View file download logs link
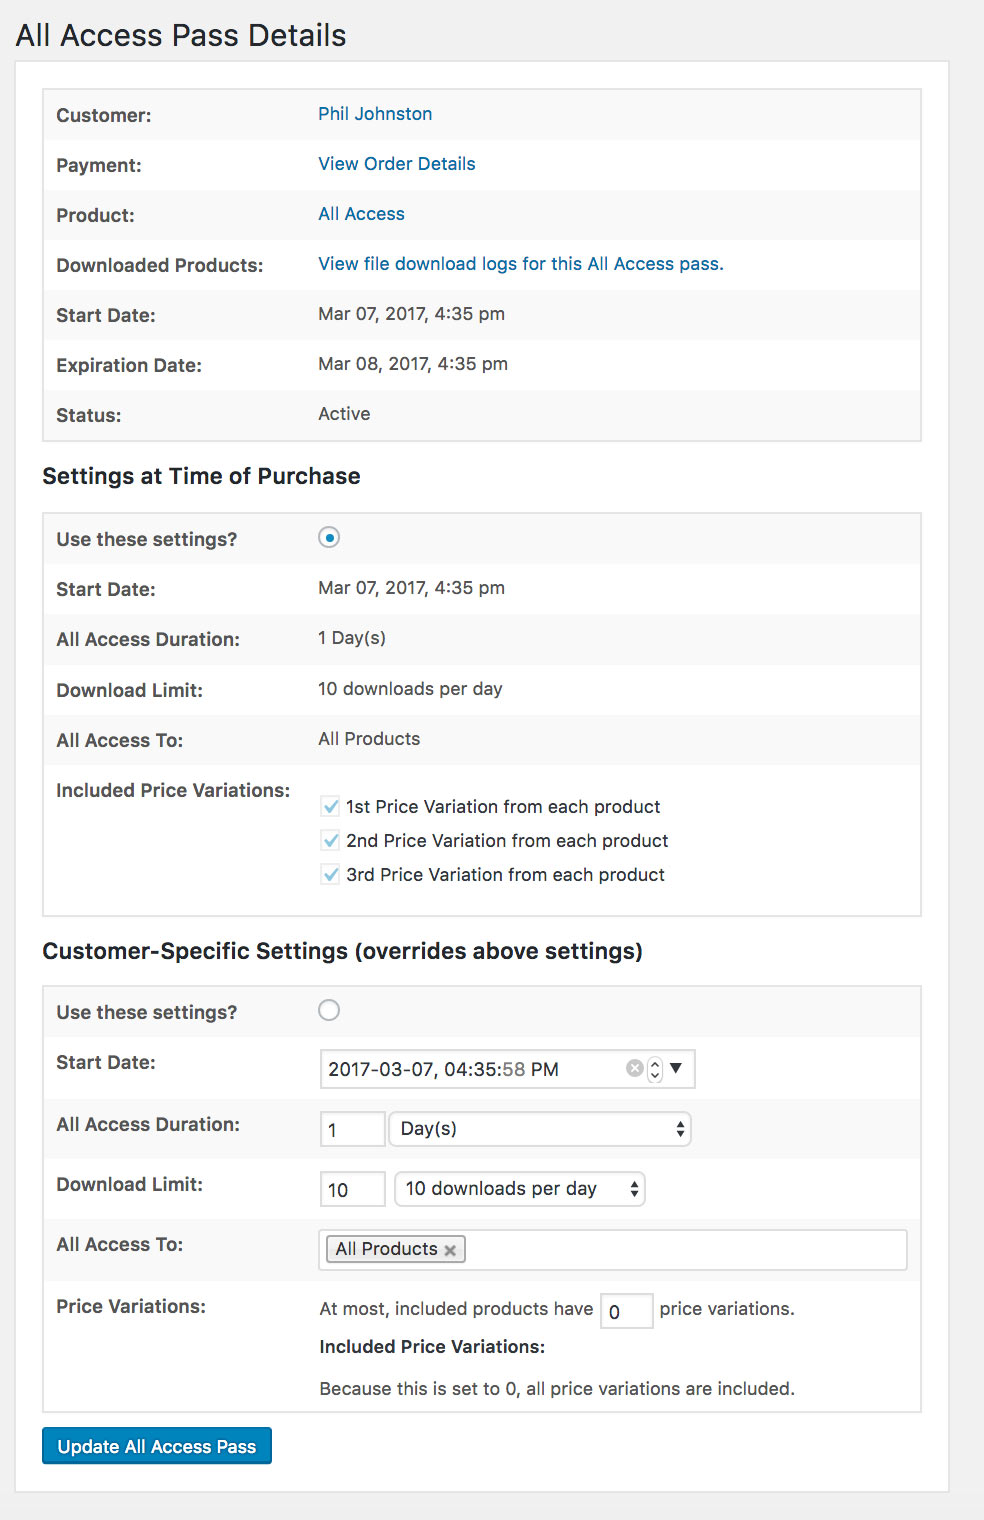The width and height of the screenshot is (984, 1520). pyautogui.click(x=520, y=264)
